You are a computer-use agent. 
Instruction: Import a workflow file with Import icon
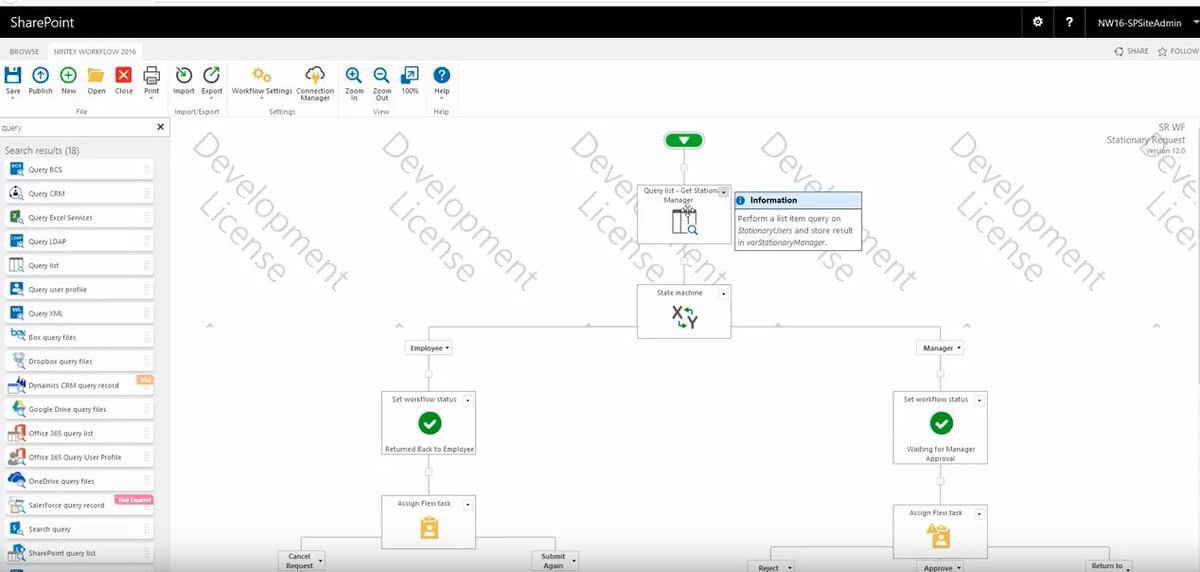(x=184, y=75)
